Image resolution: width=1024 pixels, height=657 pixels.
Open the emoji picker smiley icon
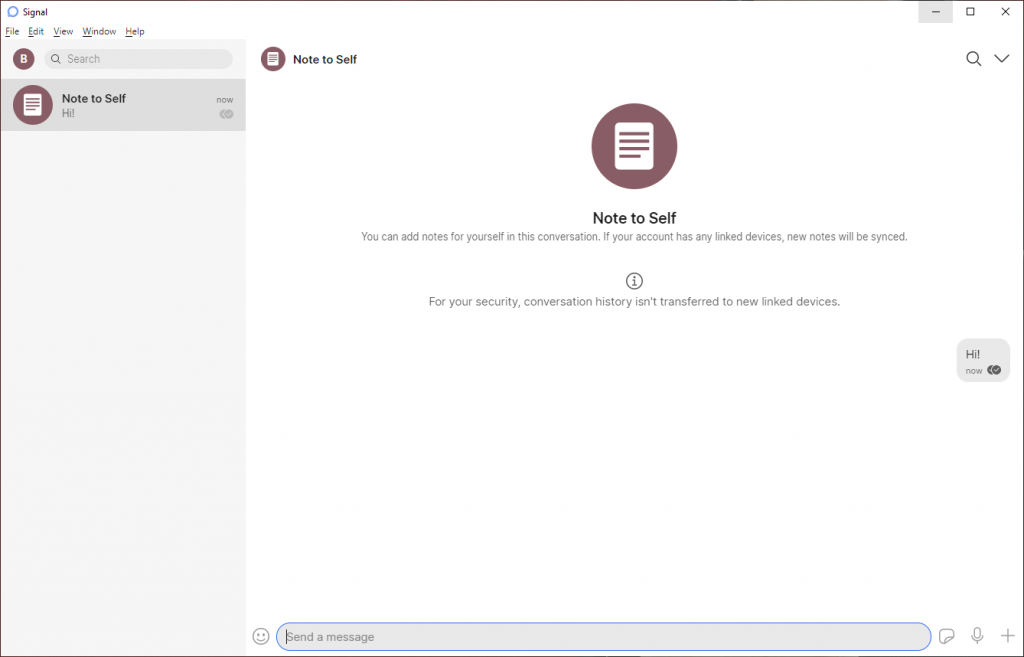261,636
